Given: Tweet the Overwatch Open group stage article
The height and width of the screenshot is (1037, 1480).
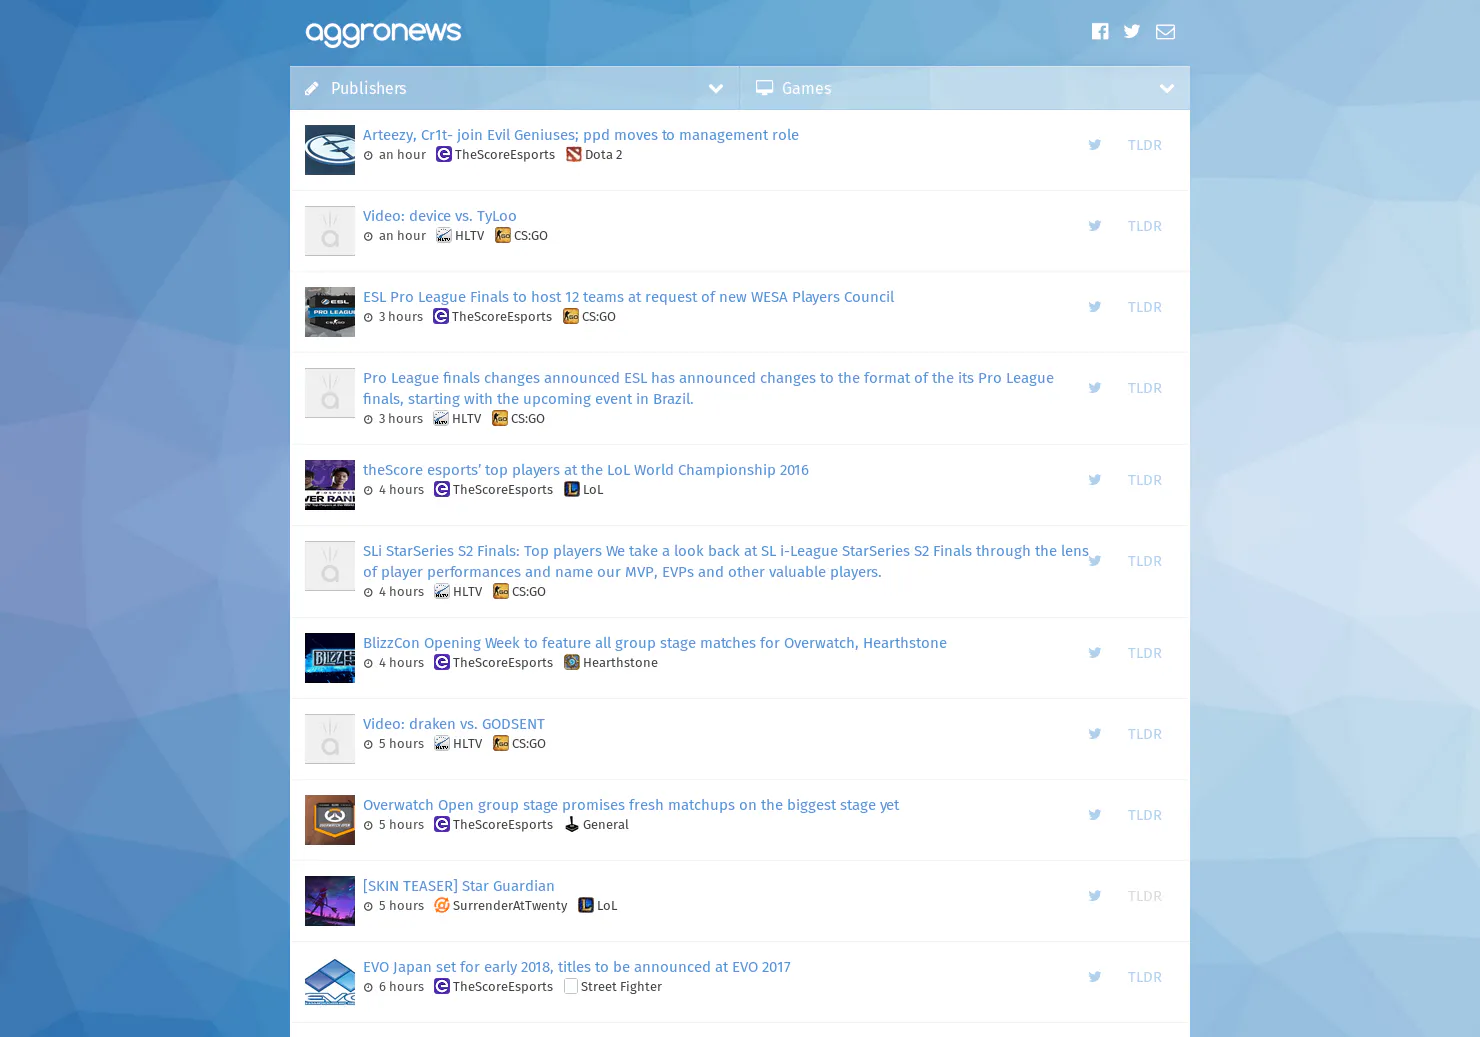Looking at the screenshot, I should pos(1095,815).
